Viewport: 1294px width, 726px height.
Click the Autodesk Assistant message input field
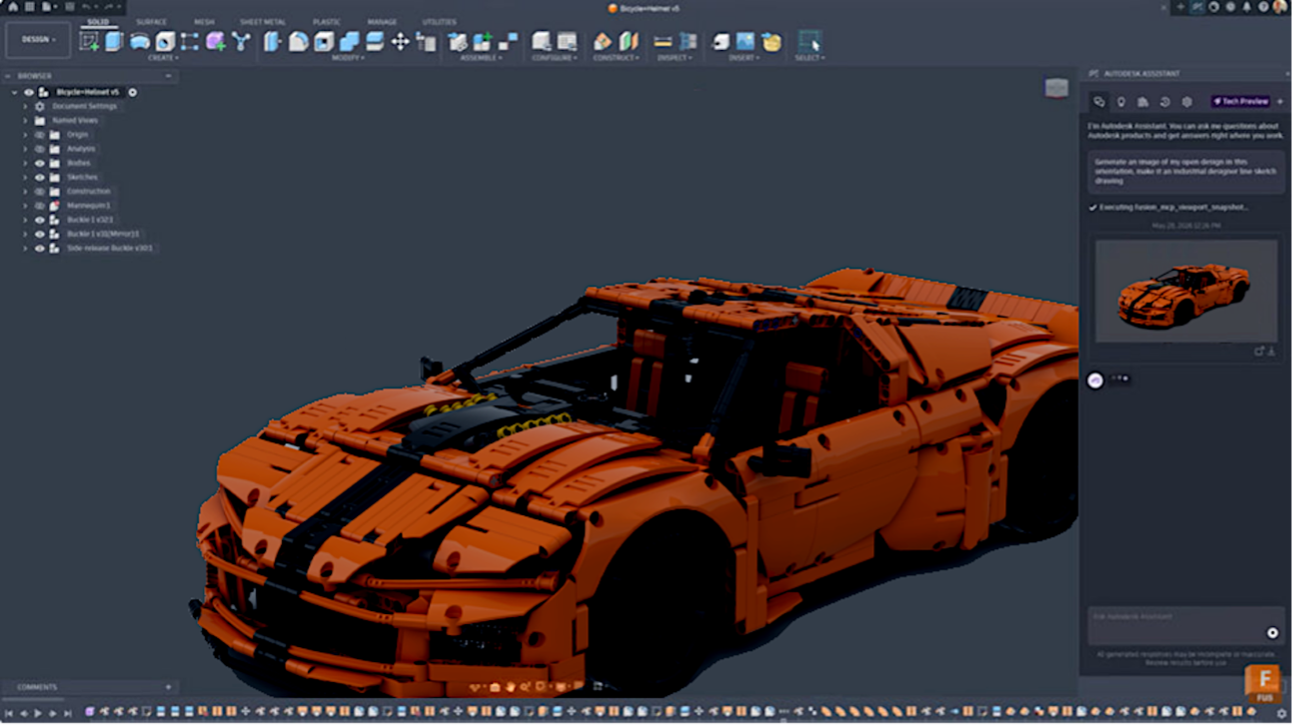[1185, 624]
